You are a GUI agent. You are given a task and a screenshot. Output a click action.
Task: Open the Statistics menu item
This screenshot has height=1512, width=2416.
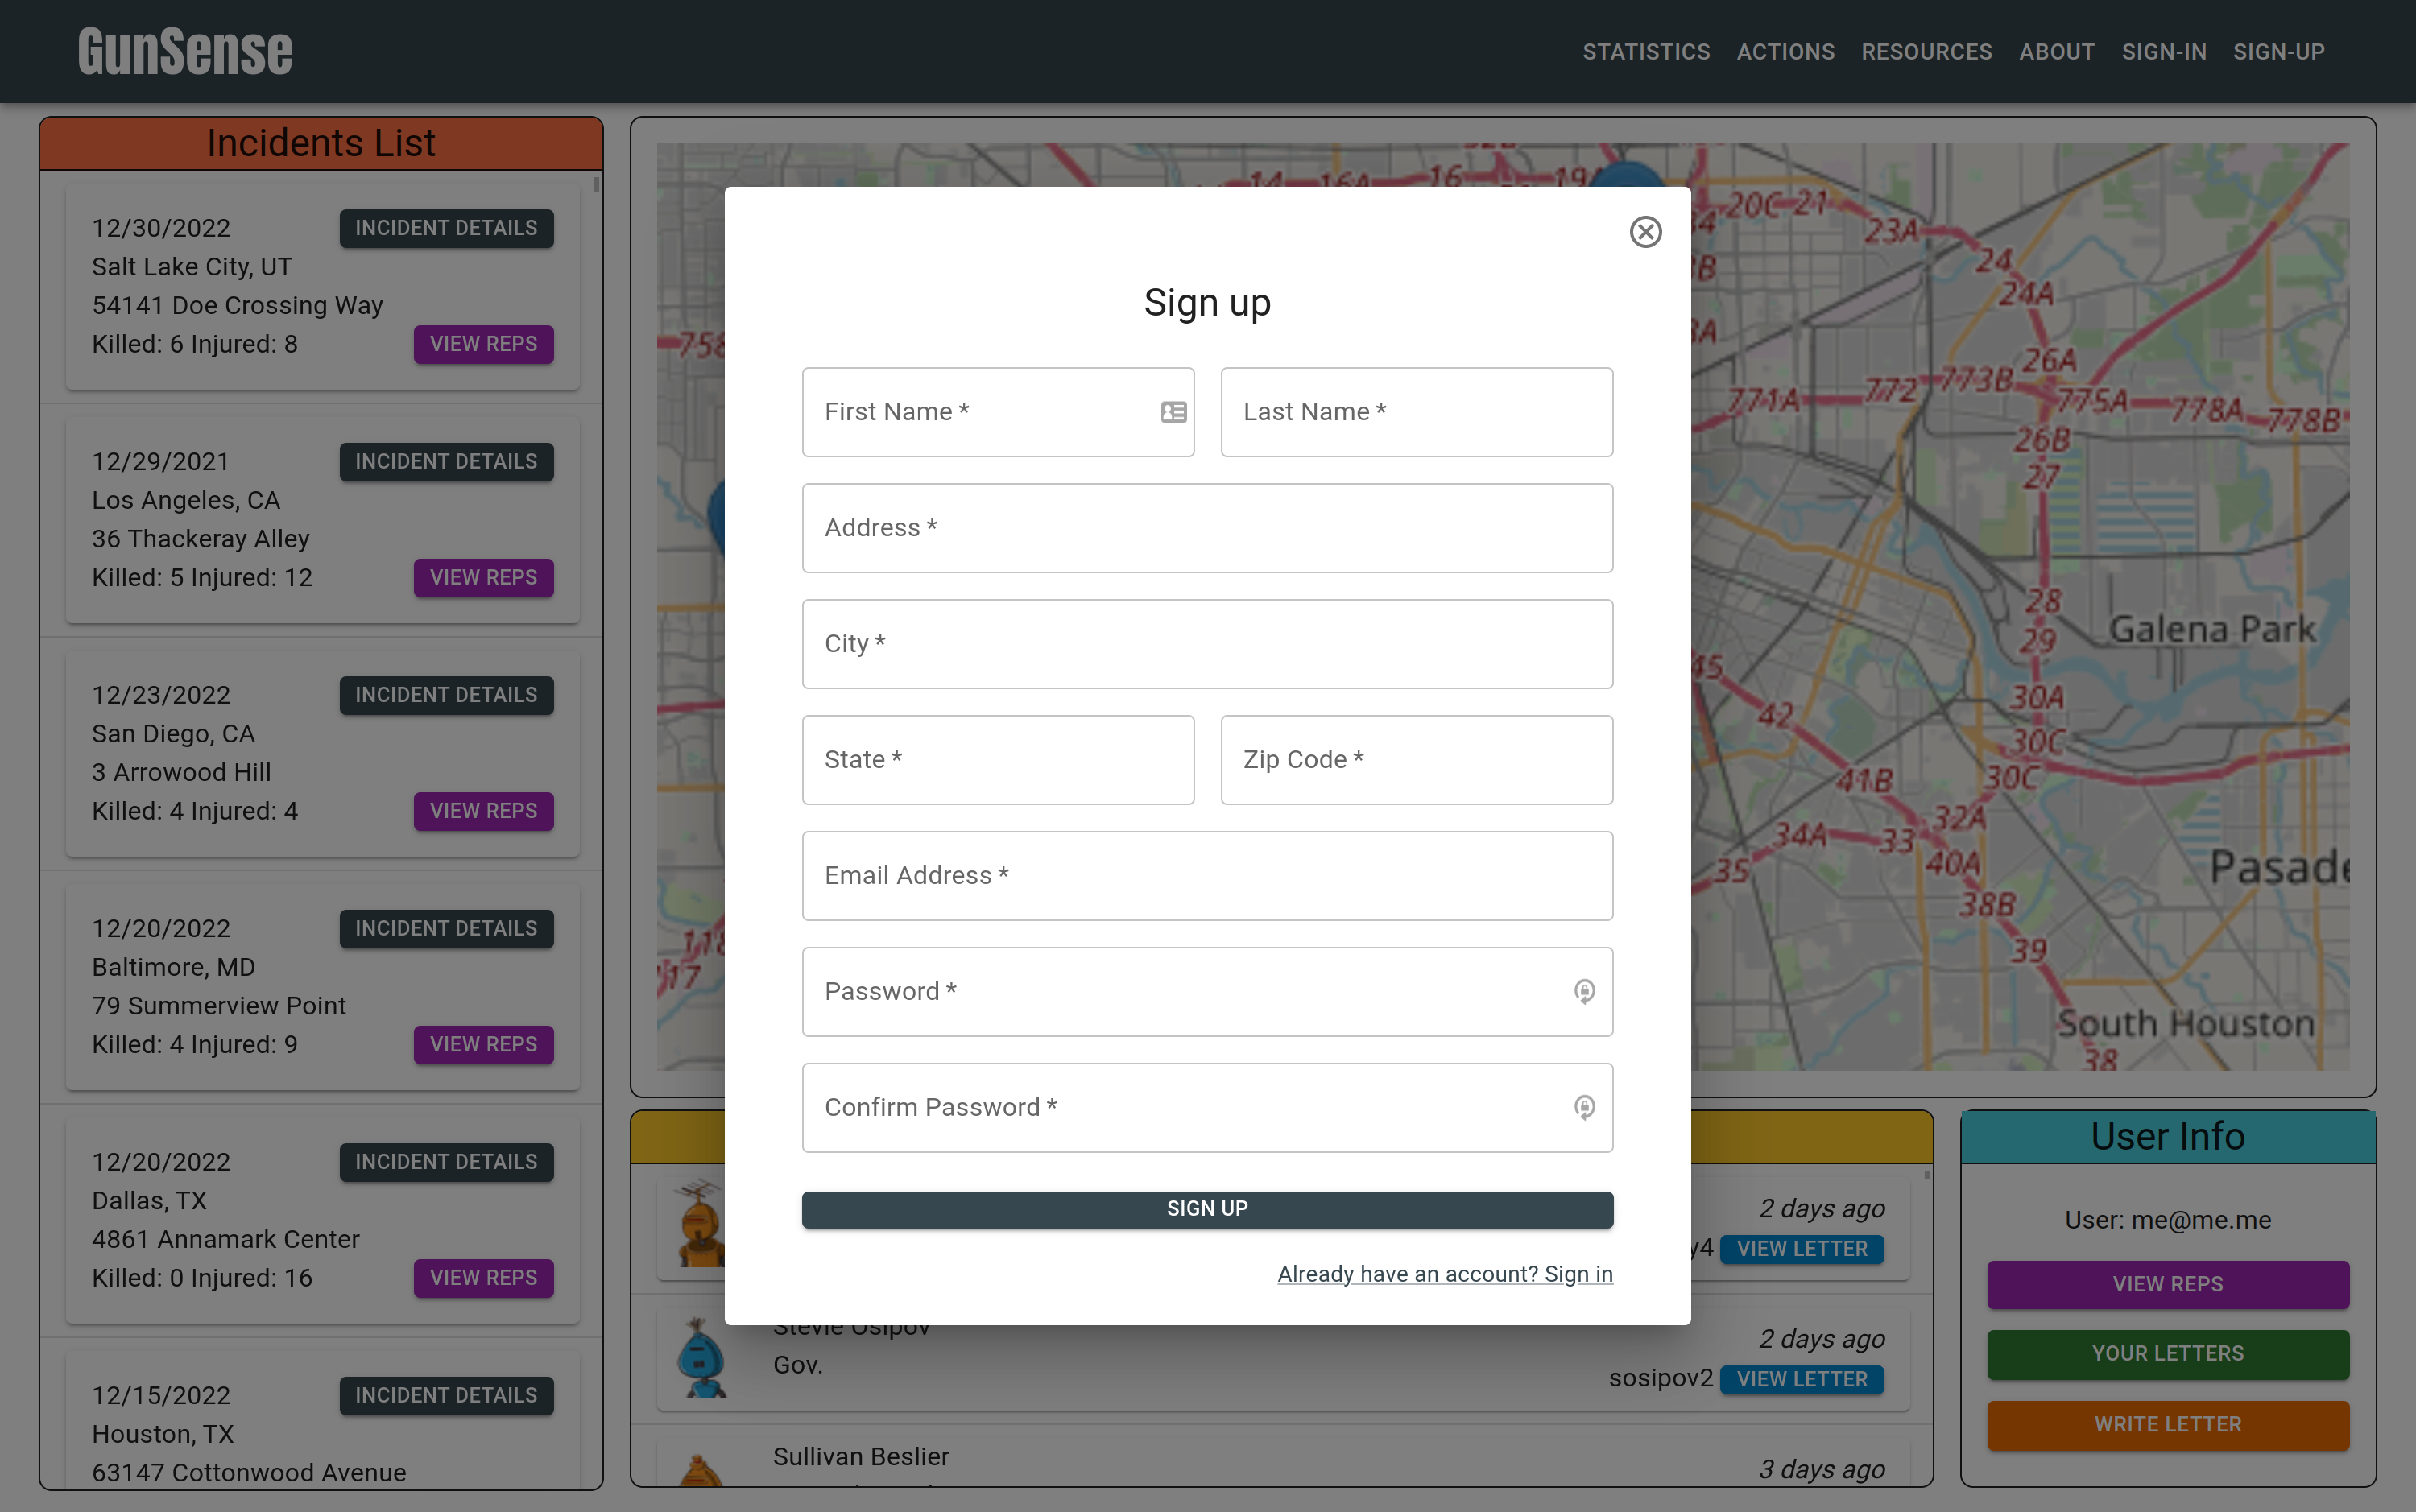click(1646, 52)
